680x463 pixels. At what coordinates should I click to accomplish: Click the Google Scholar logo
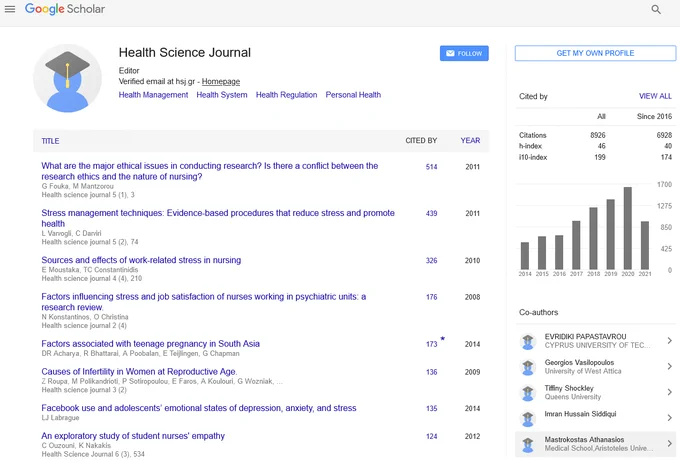click(x=65, y=9)
